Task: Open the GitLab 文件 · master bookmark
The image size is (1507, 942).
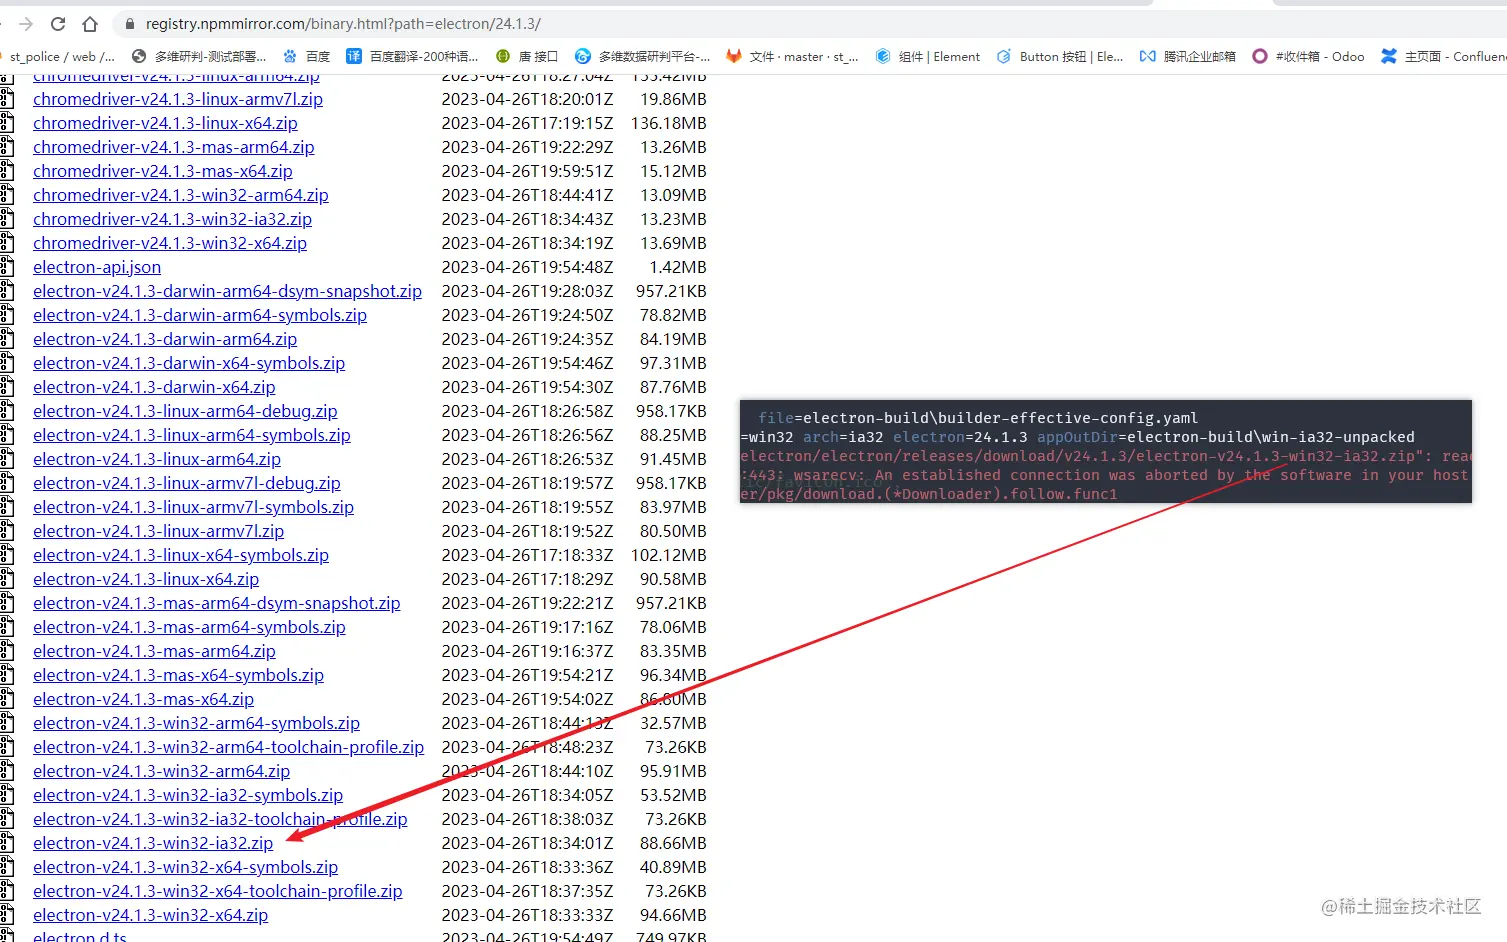Action: point(792,57)
